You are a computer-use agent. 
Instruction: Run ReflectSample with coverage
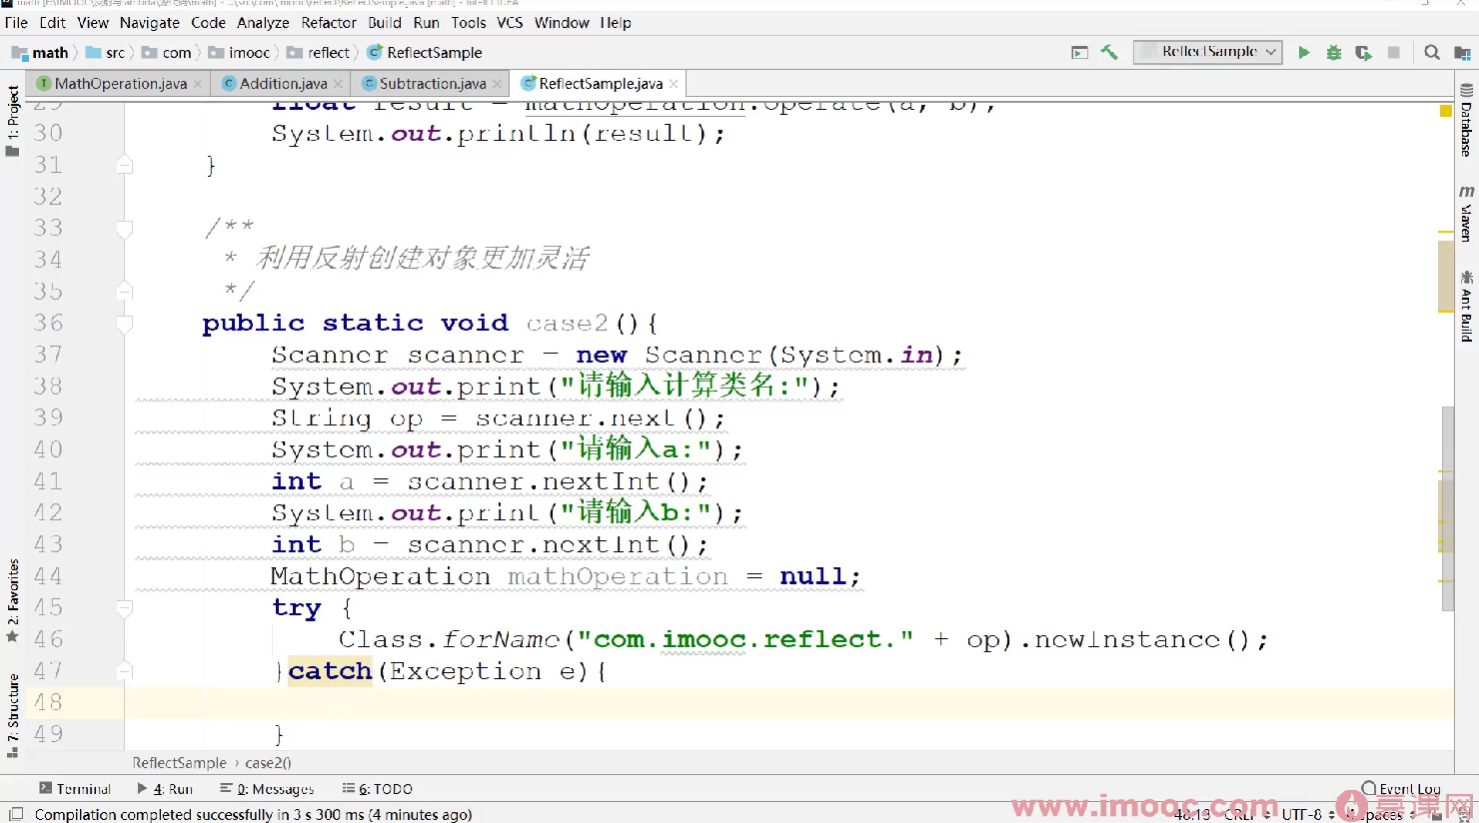tap(1363, 52)
